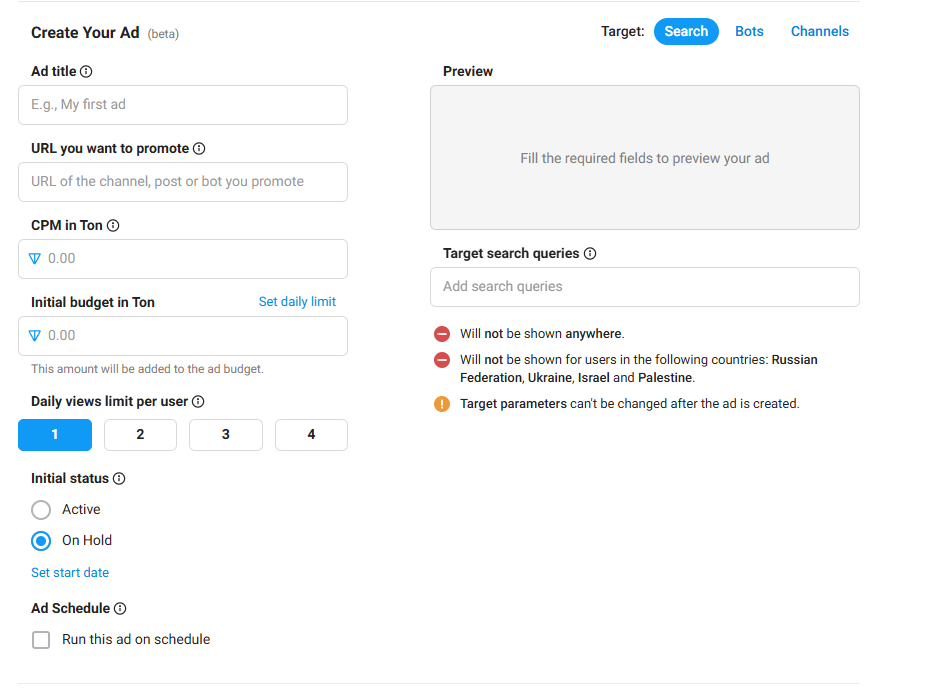
Task: Click the Add search queries field
Action: tap(644, 287)
